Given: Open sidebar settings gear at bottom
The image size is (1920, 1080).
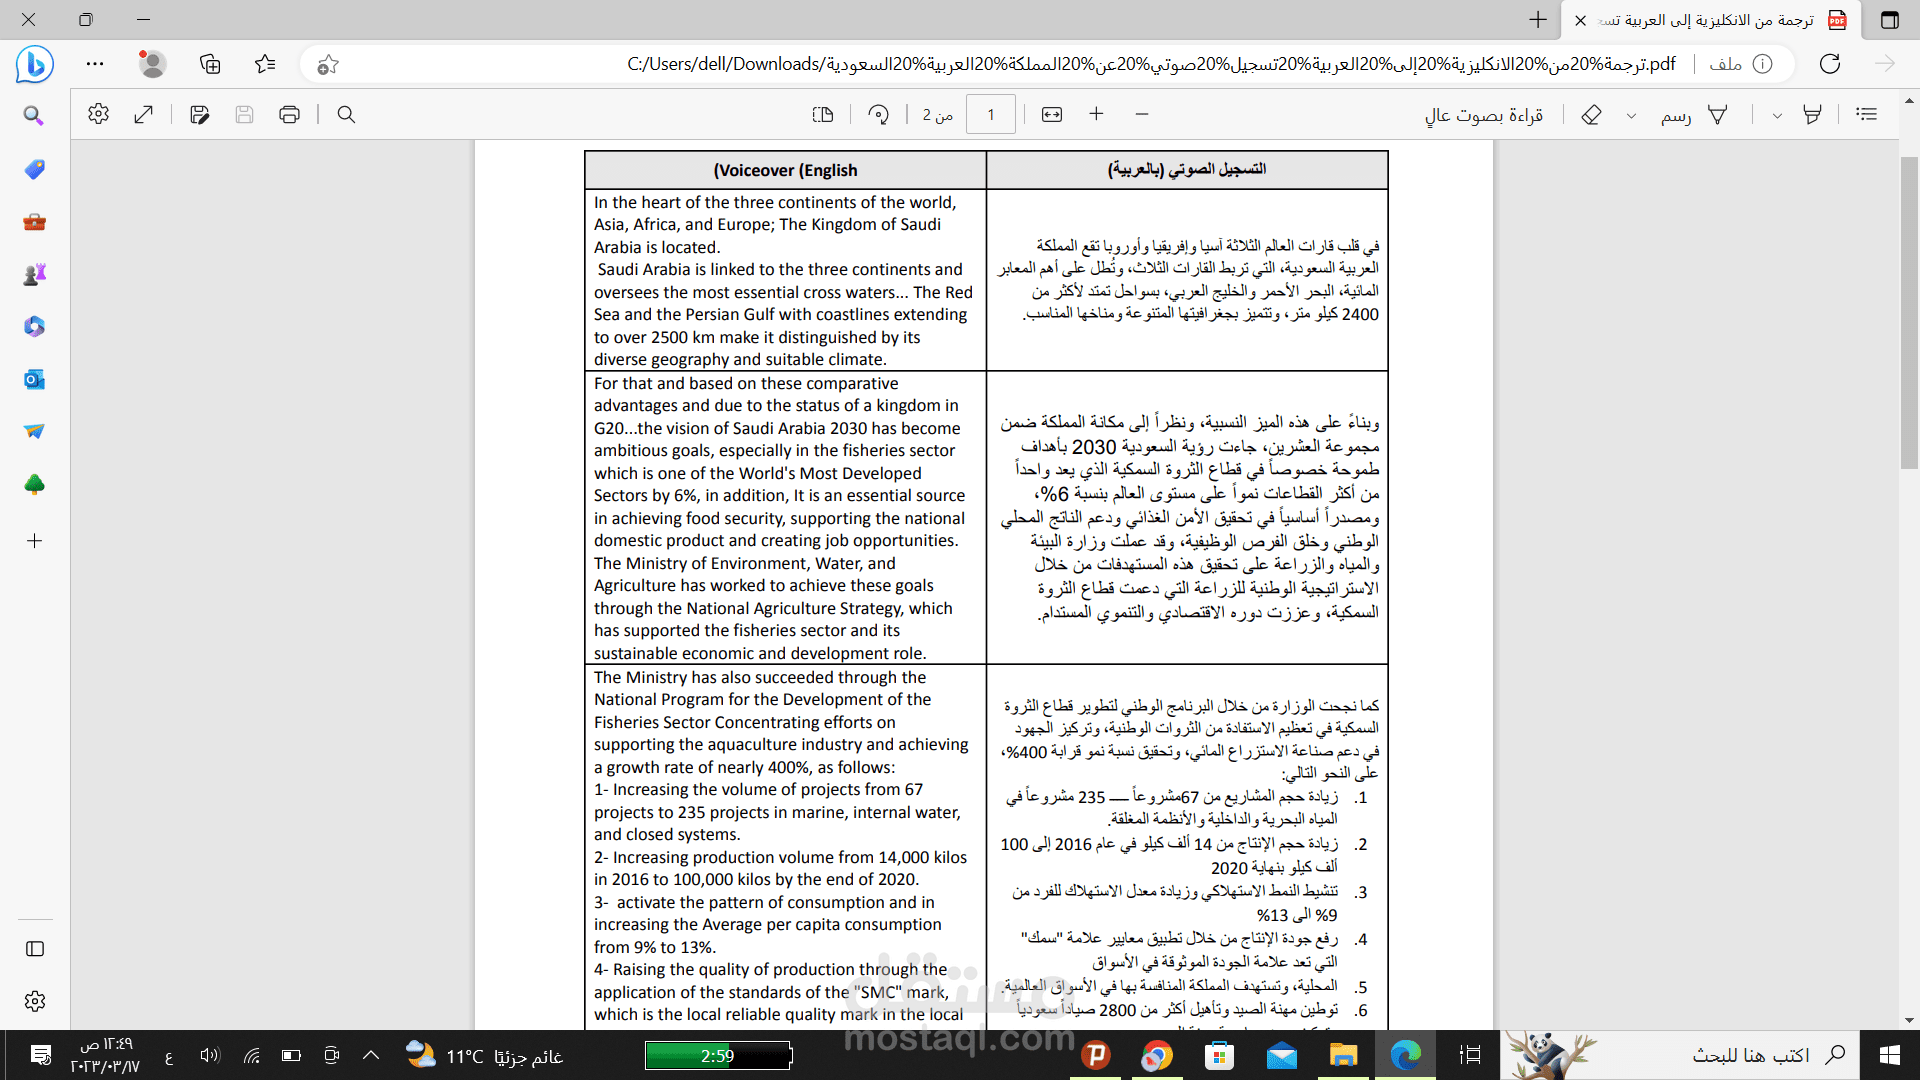Looking at the screenshot, I should (x=35, y=1001).
